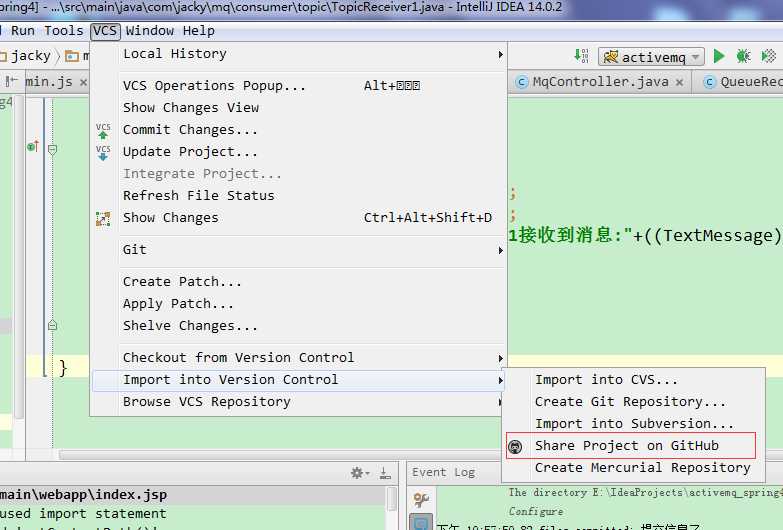Click the green Run button
783x530 pixels.
pos(719,56)
